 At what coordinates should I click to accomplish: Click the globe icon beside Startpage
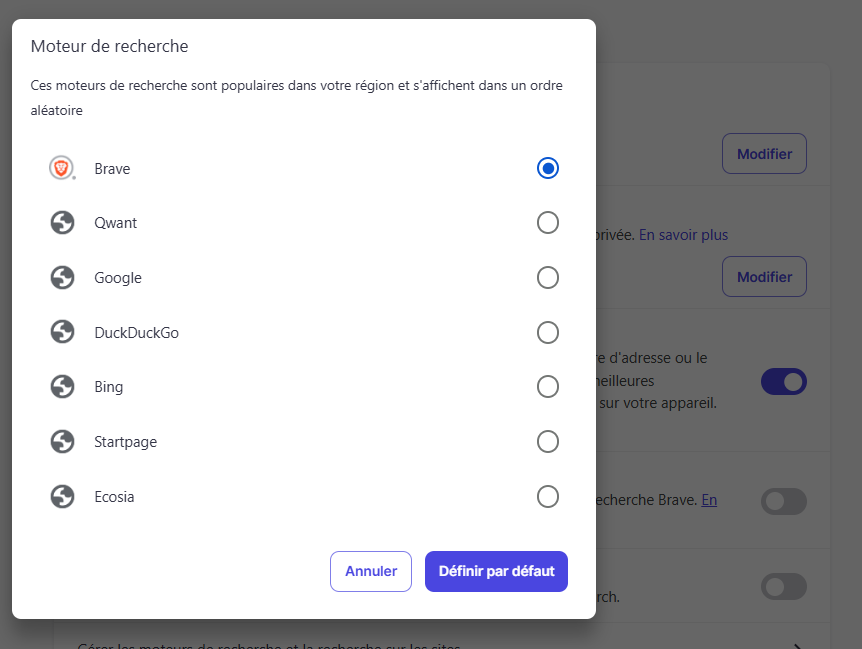click(x=63, y=441)
